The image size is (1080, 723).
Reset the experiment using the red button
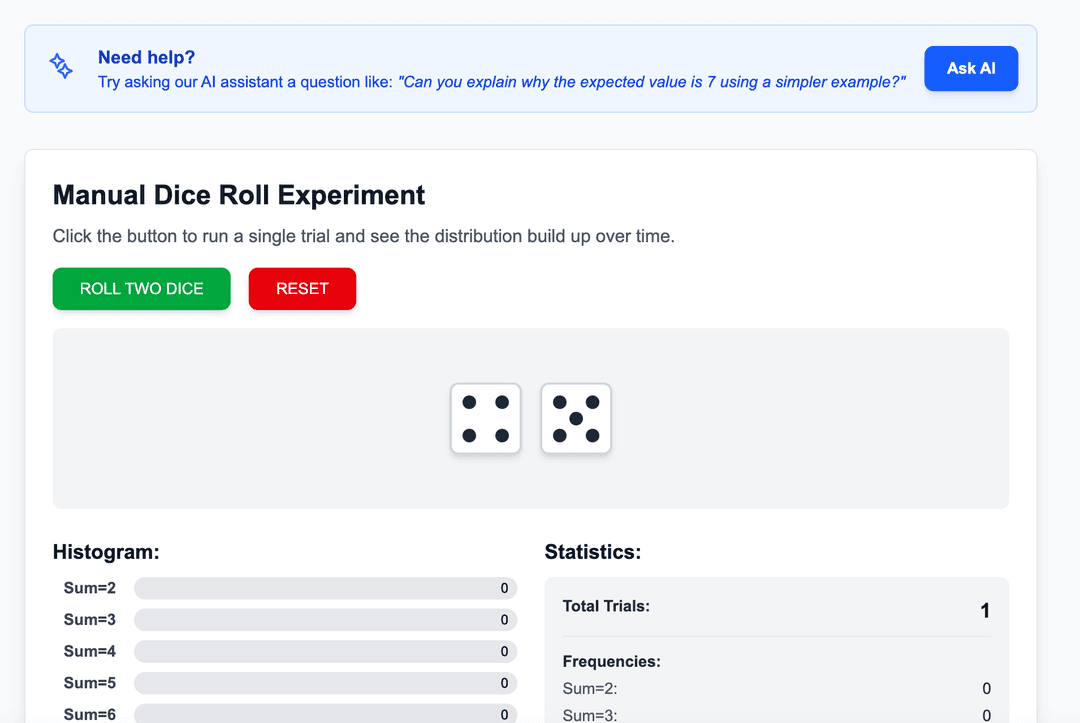pos(302,289)
